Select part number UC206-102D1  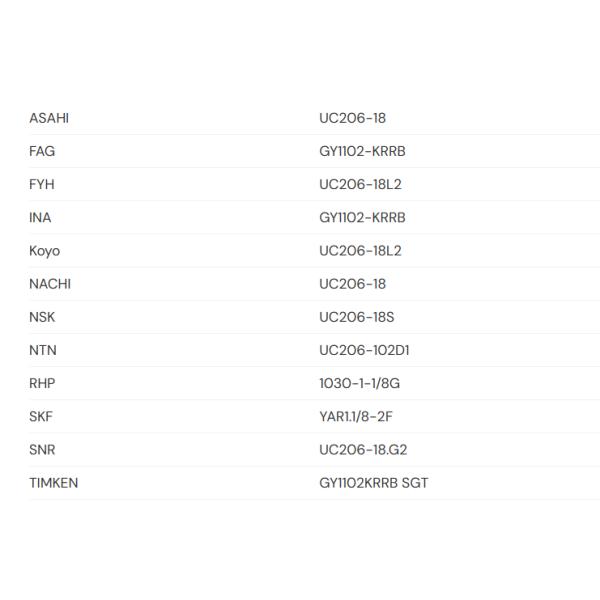[364, 350]
